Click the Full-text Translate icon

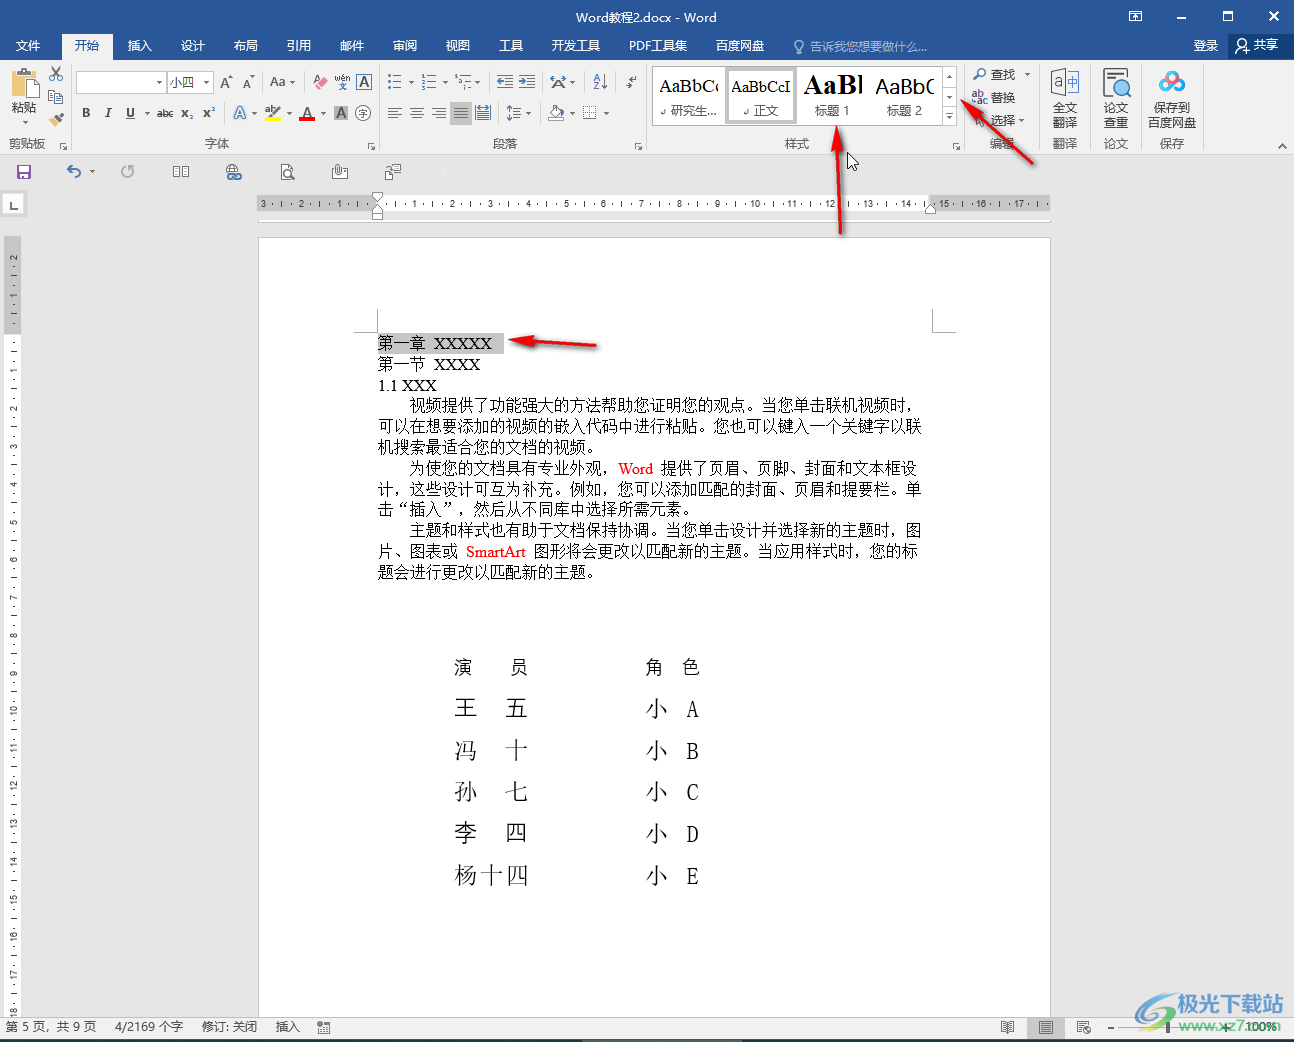tap(1065, 98)
